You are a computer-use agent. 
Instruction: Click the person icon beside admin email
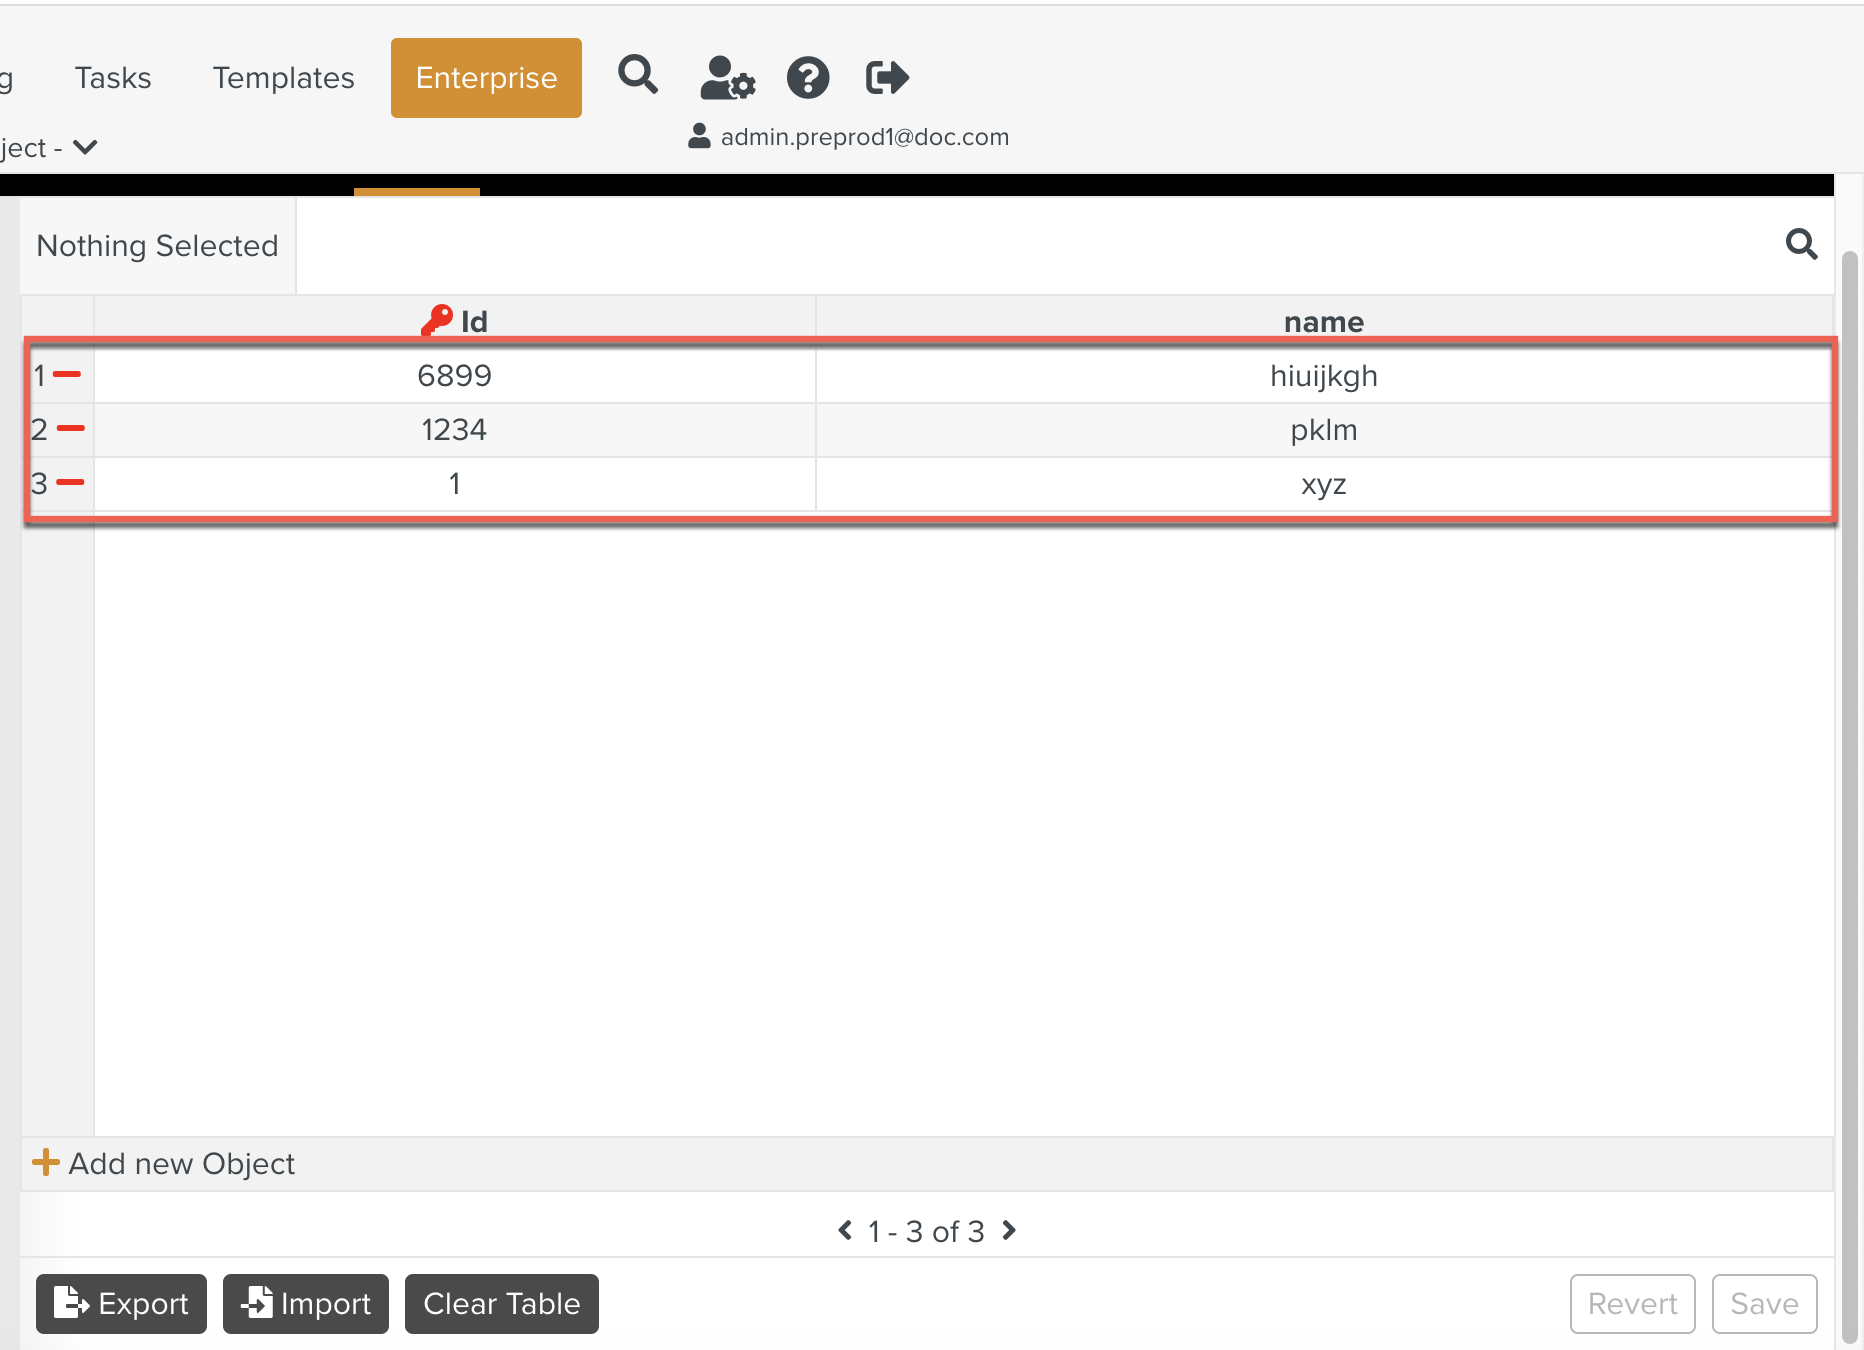click(699, 136)
